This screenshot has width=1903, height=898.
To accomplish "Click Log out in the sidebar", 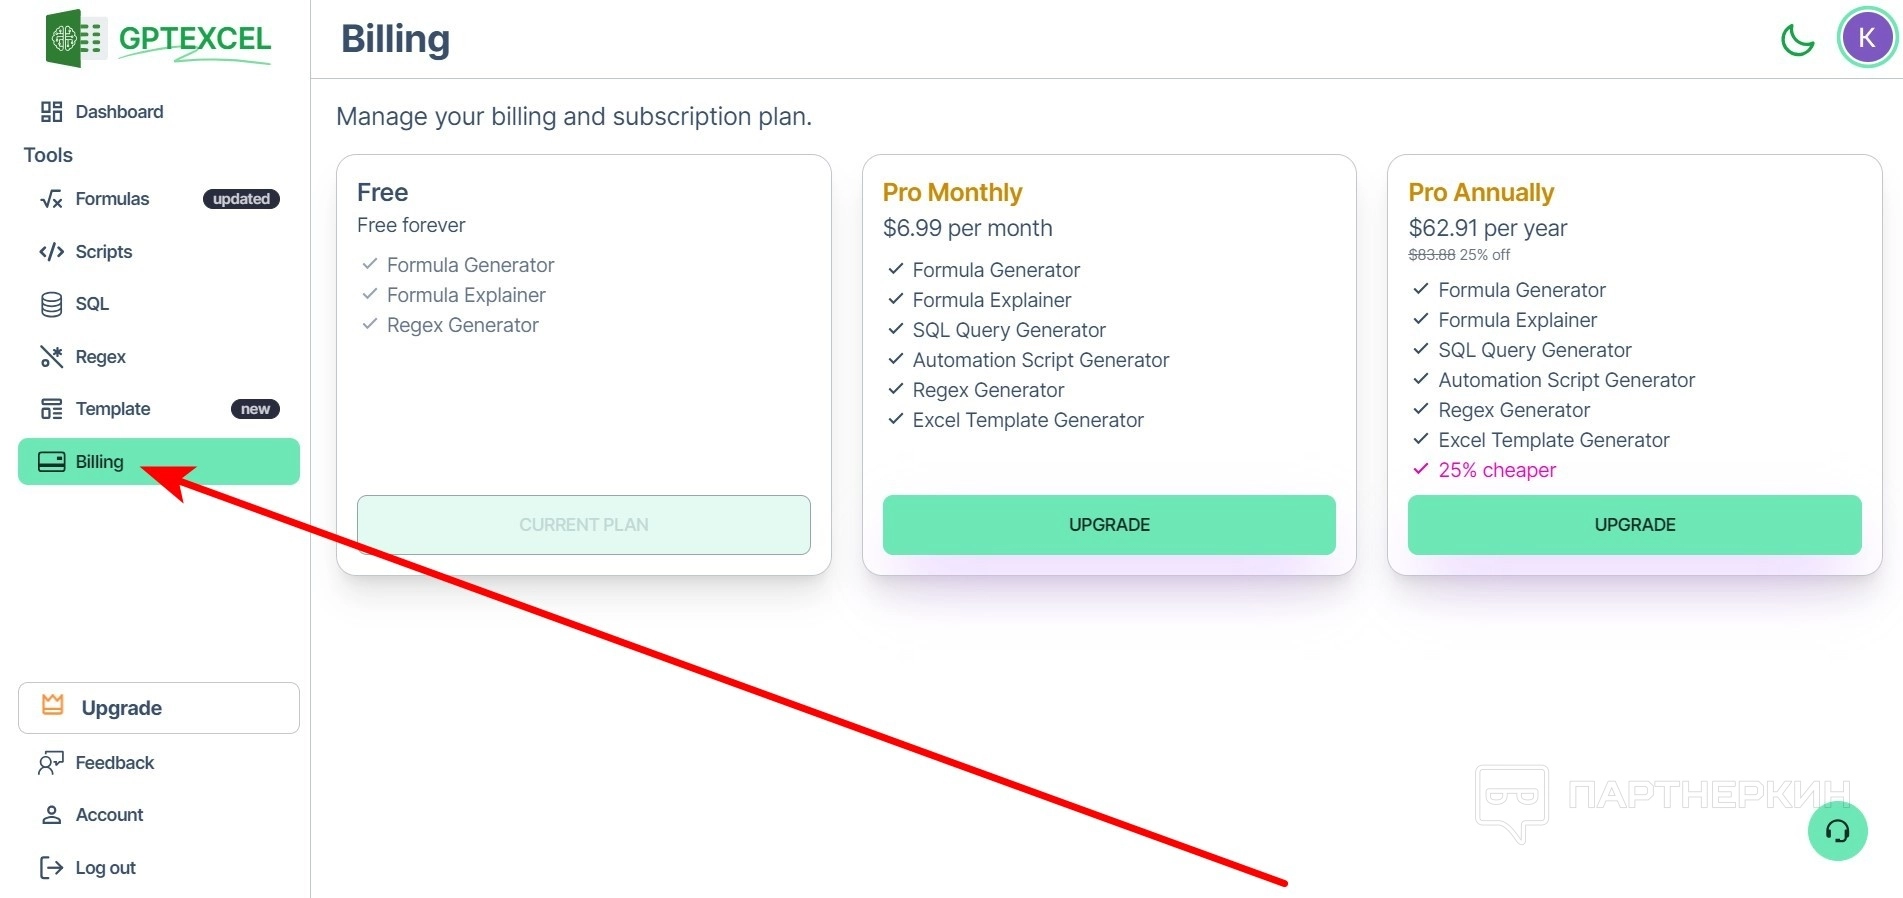I will (105, 868).
